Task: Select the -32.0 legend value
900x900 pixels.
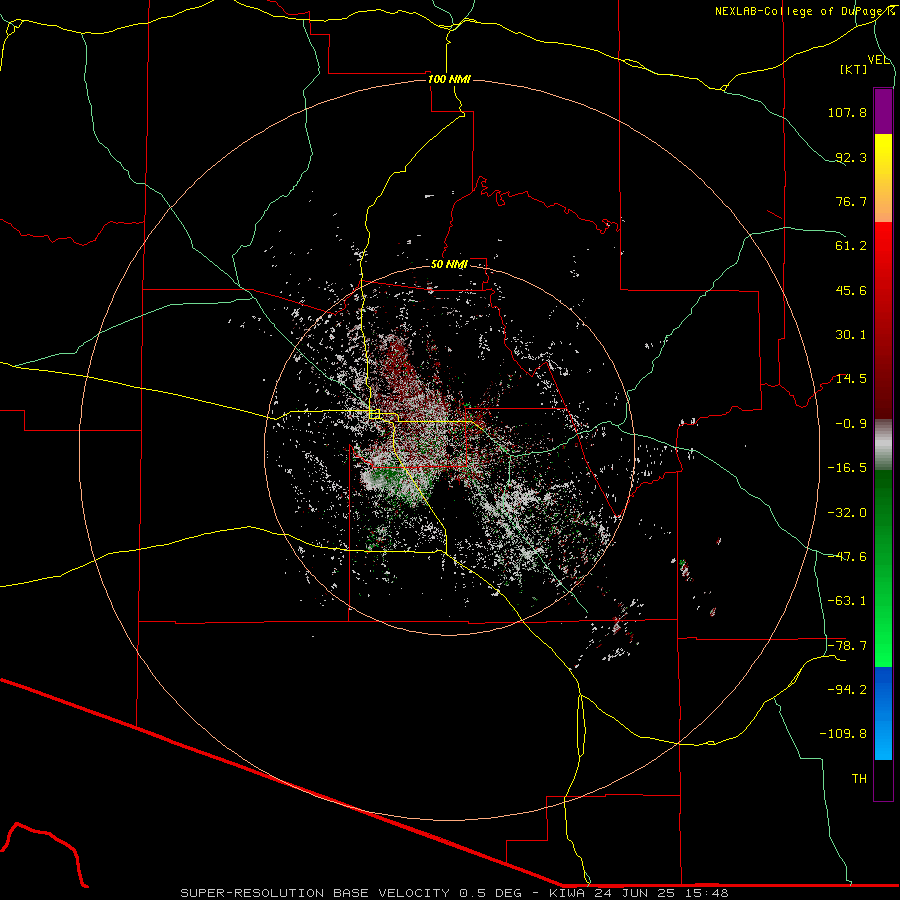Action: (847, 513)
